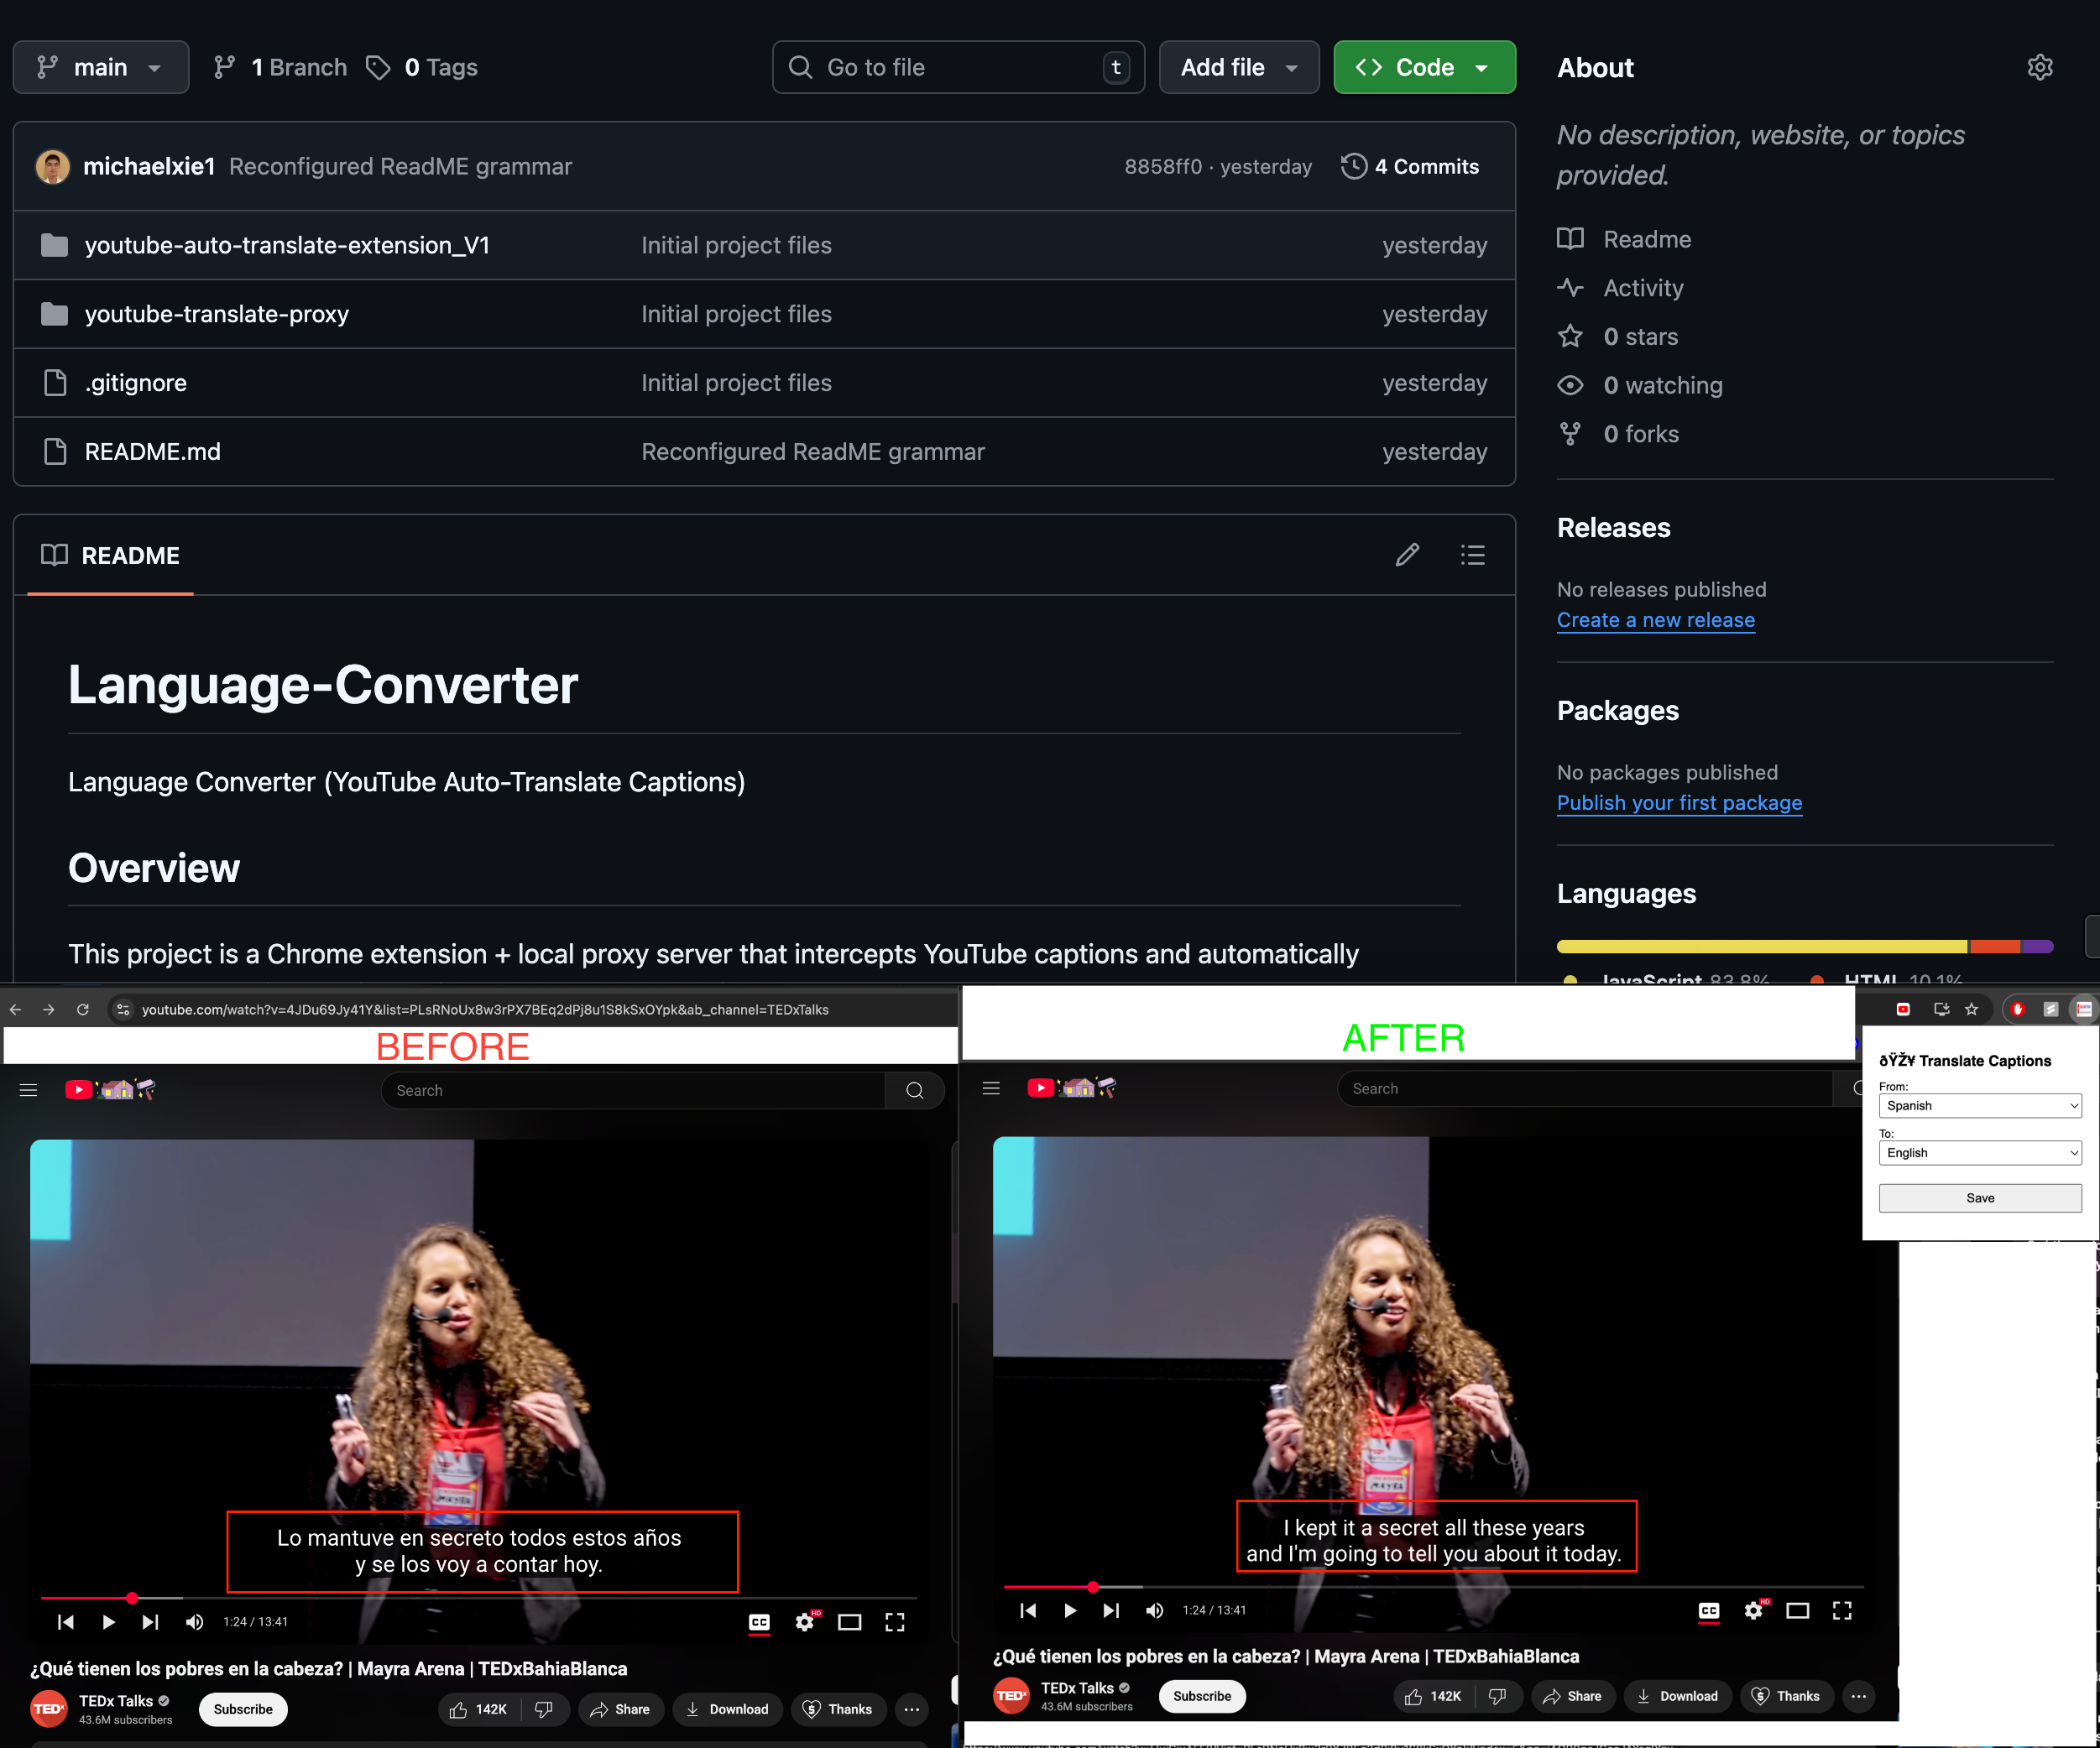Like the video in the BEFORE panel
This screenshot has width=2100, height=1748.
tap(479, 1709)
